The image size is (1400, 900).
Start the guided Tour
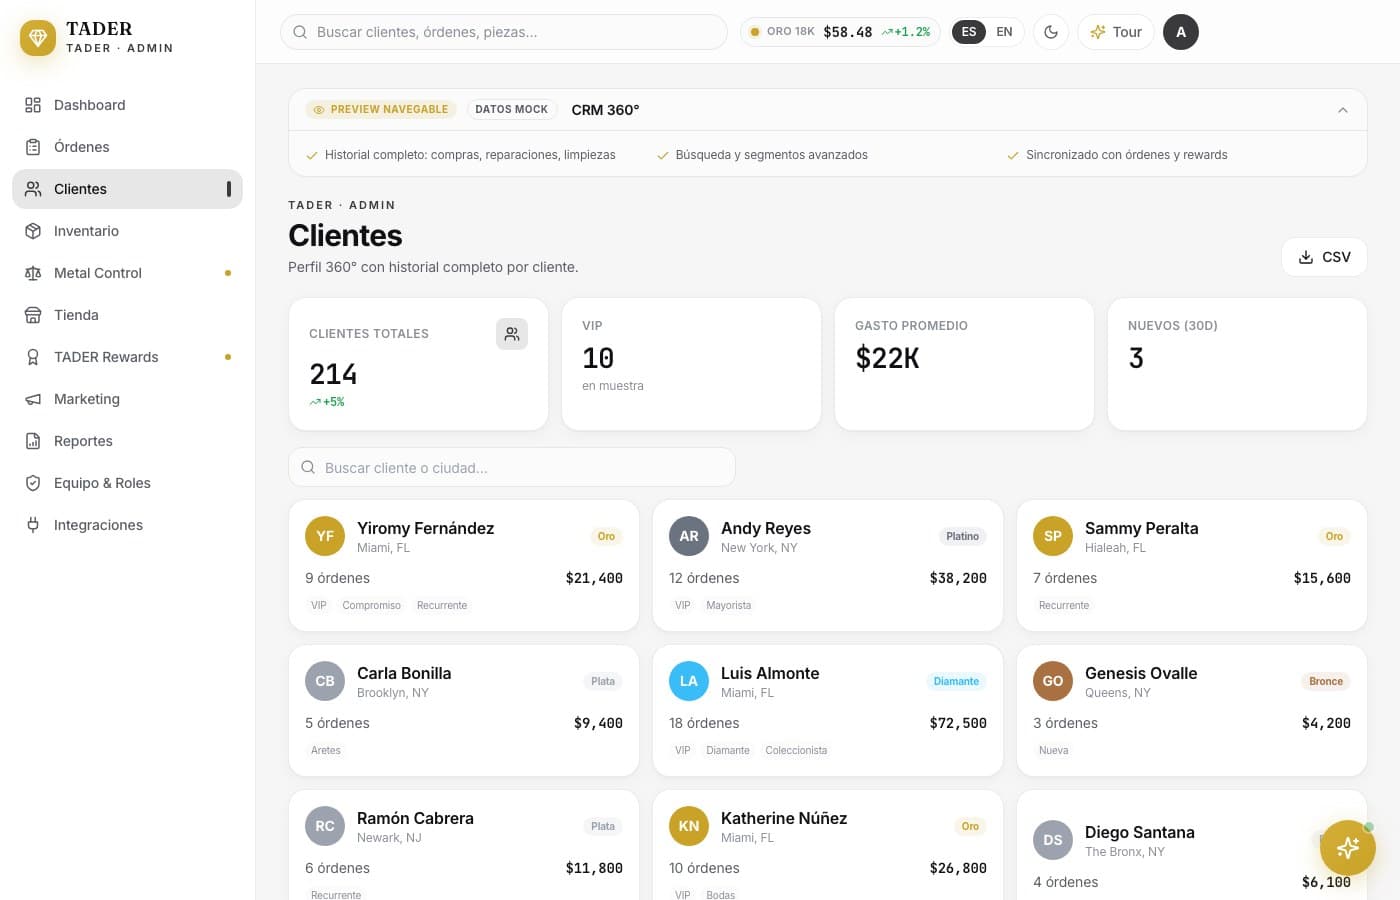1116,32
